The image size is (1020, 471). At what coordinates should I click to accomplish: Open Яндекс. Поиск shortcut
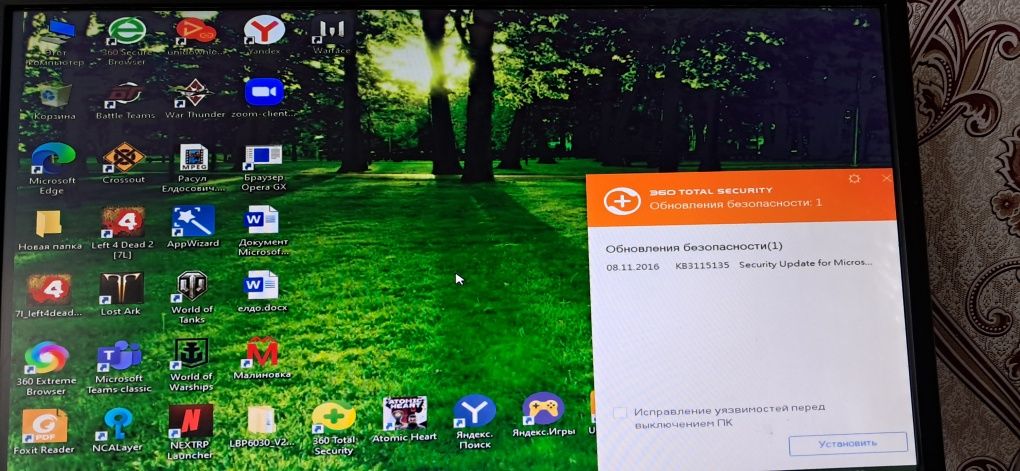tap(474, 422)
